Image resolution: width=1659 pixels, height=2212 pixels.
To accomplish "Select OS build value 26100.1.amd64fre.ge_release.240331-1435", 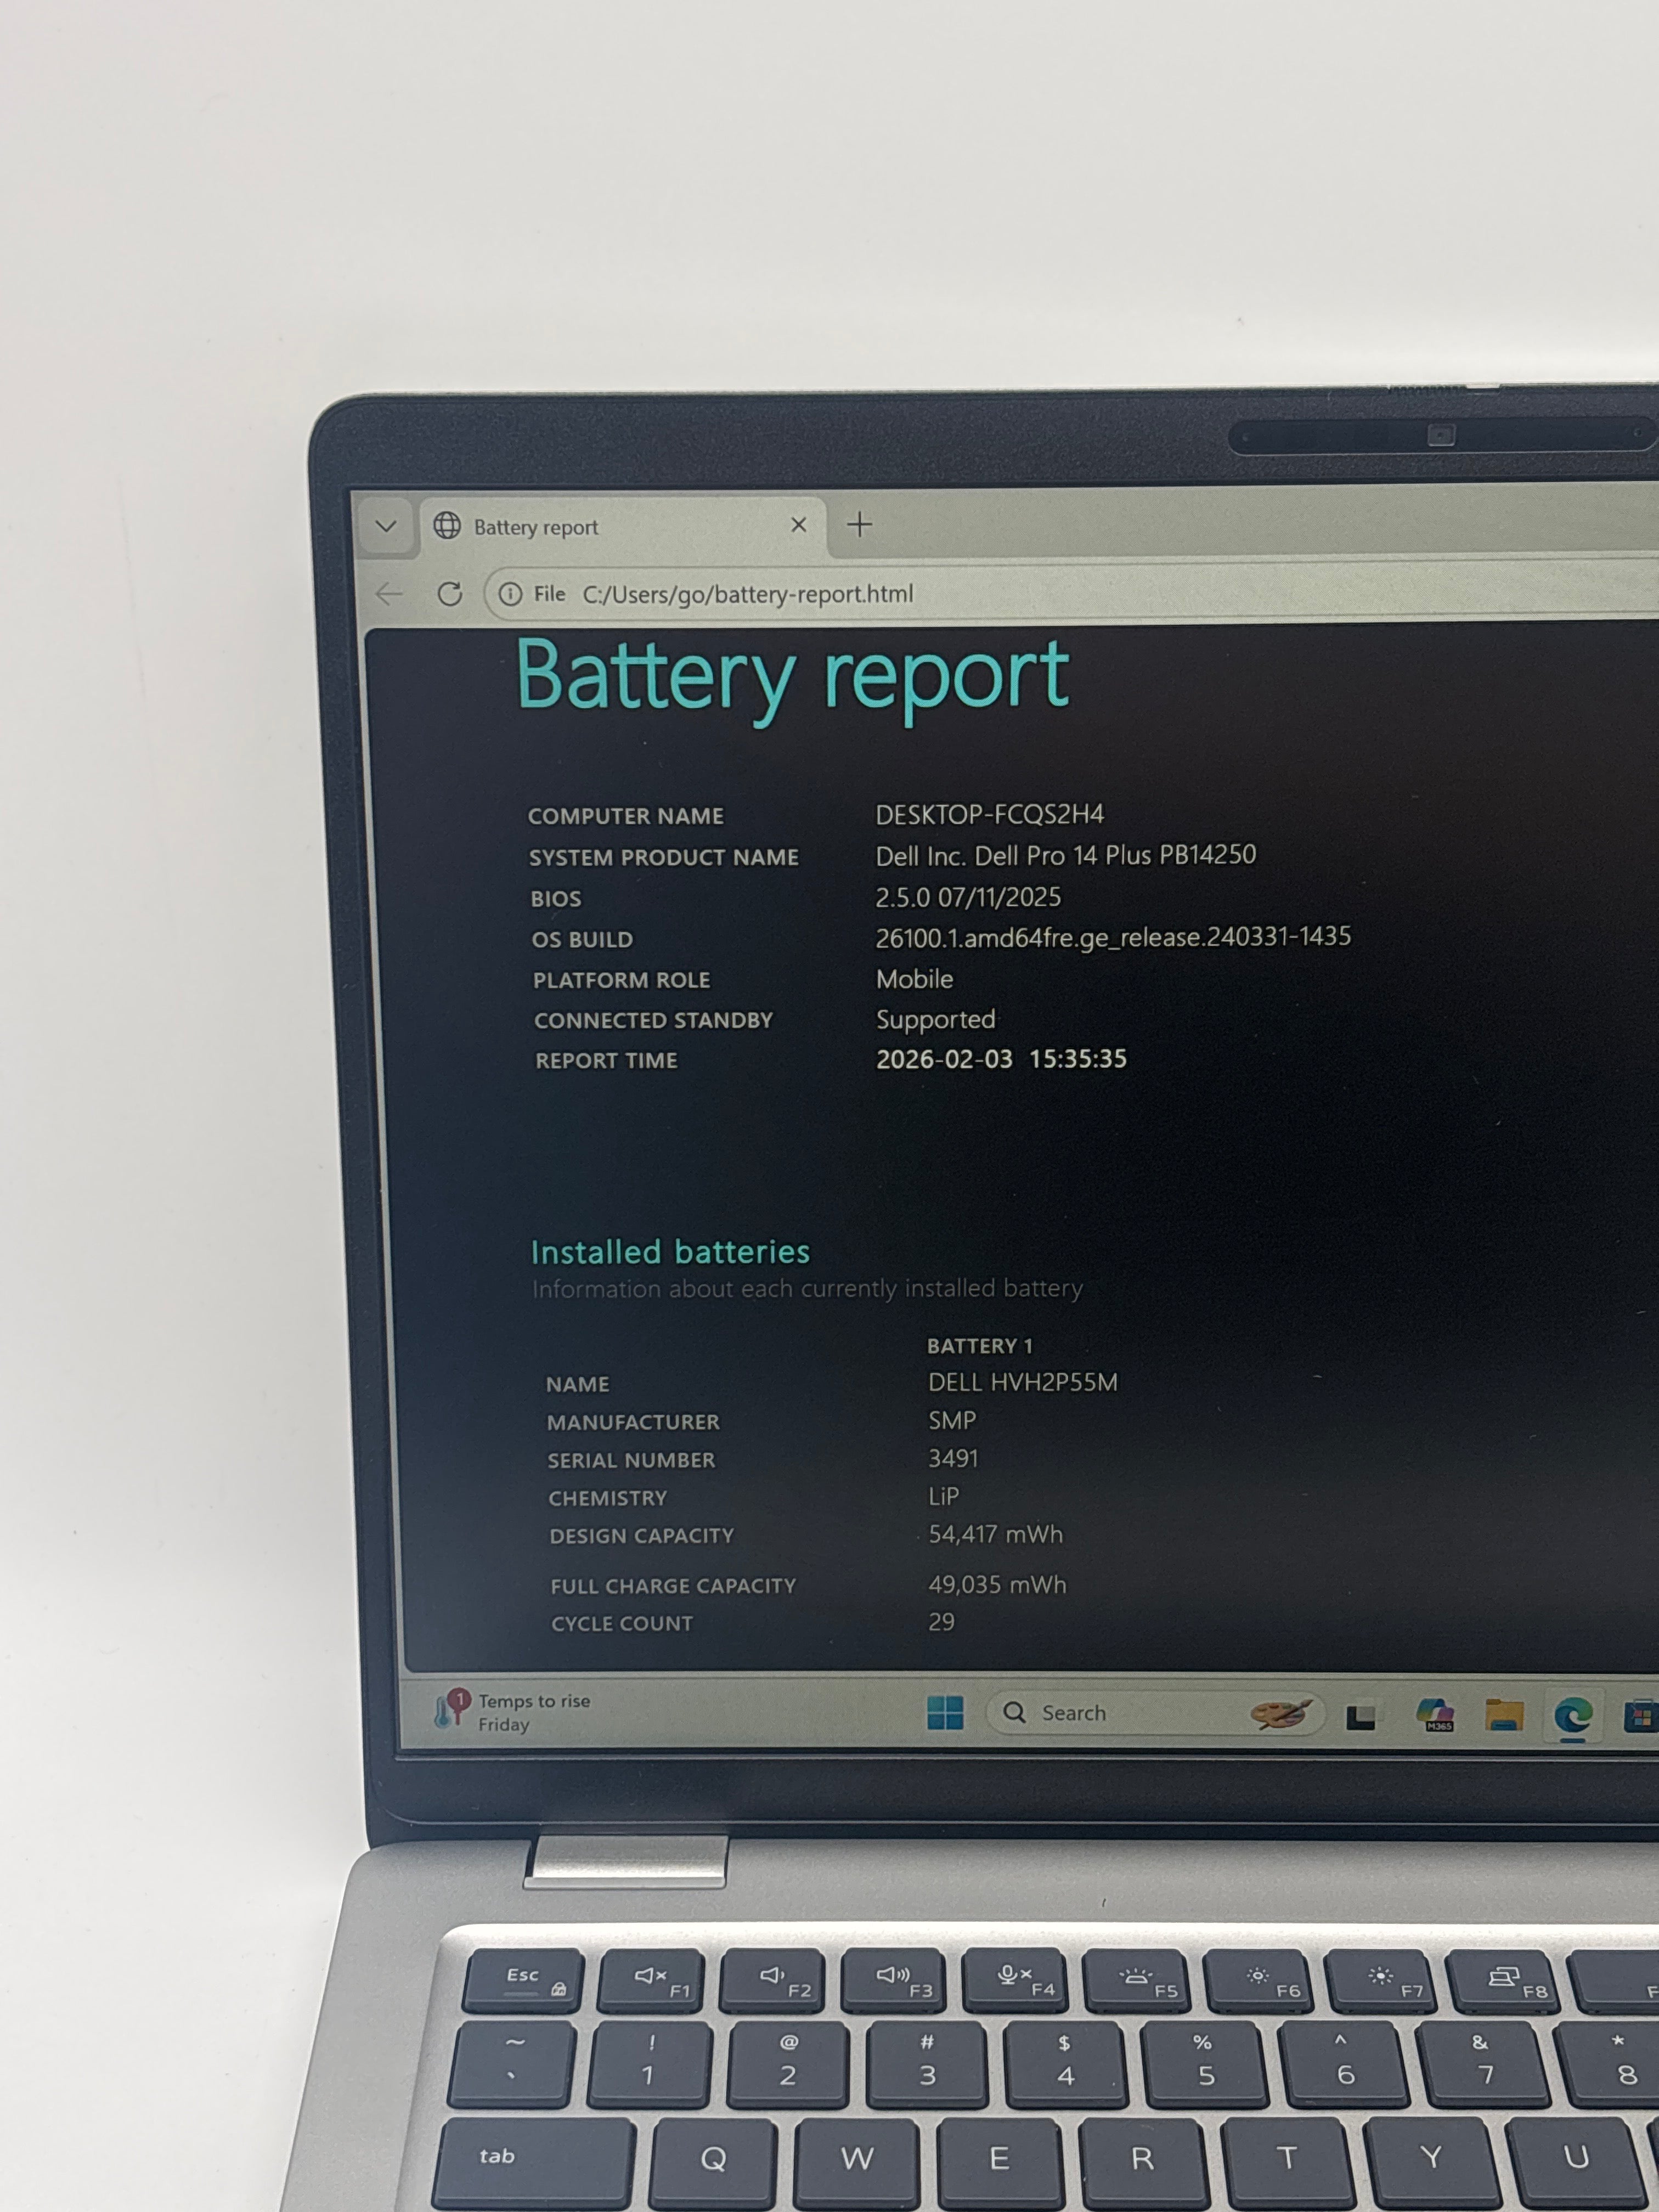I will (1113, 937).
